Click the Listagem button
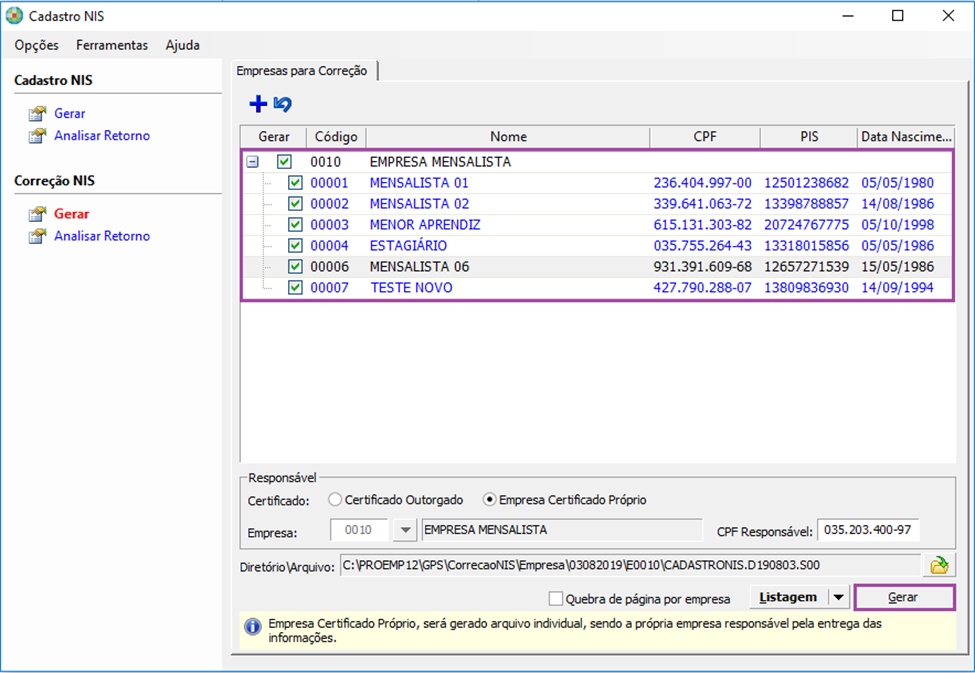The height and width of the screenshot is (673, 975). point(788,597)
